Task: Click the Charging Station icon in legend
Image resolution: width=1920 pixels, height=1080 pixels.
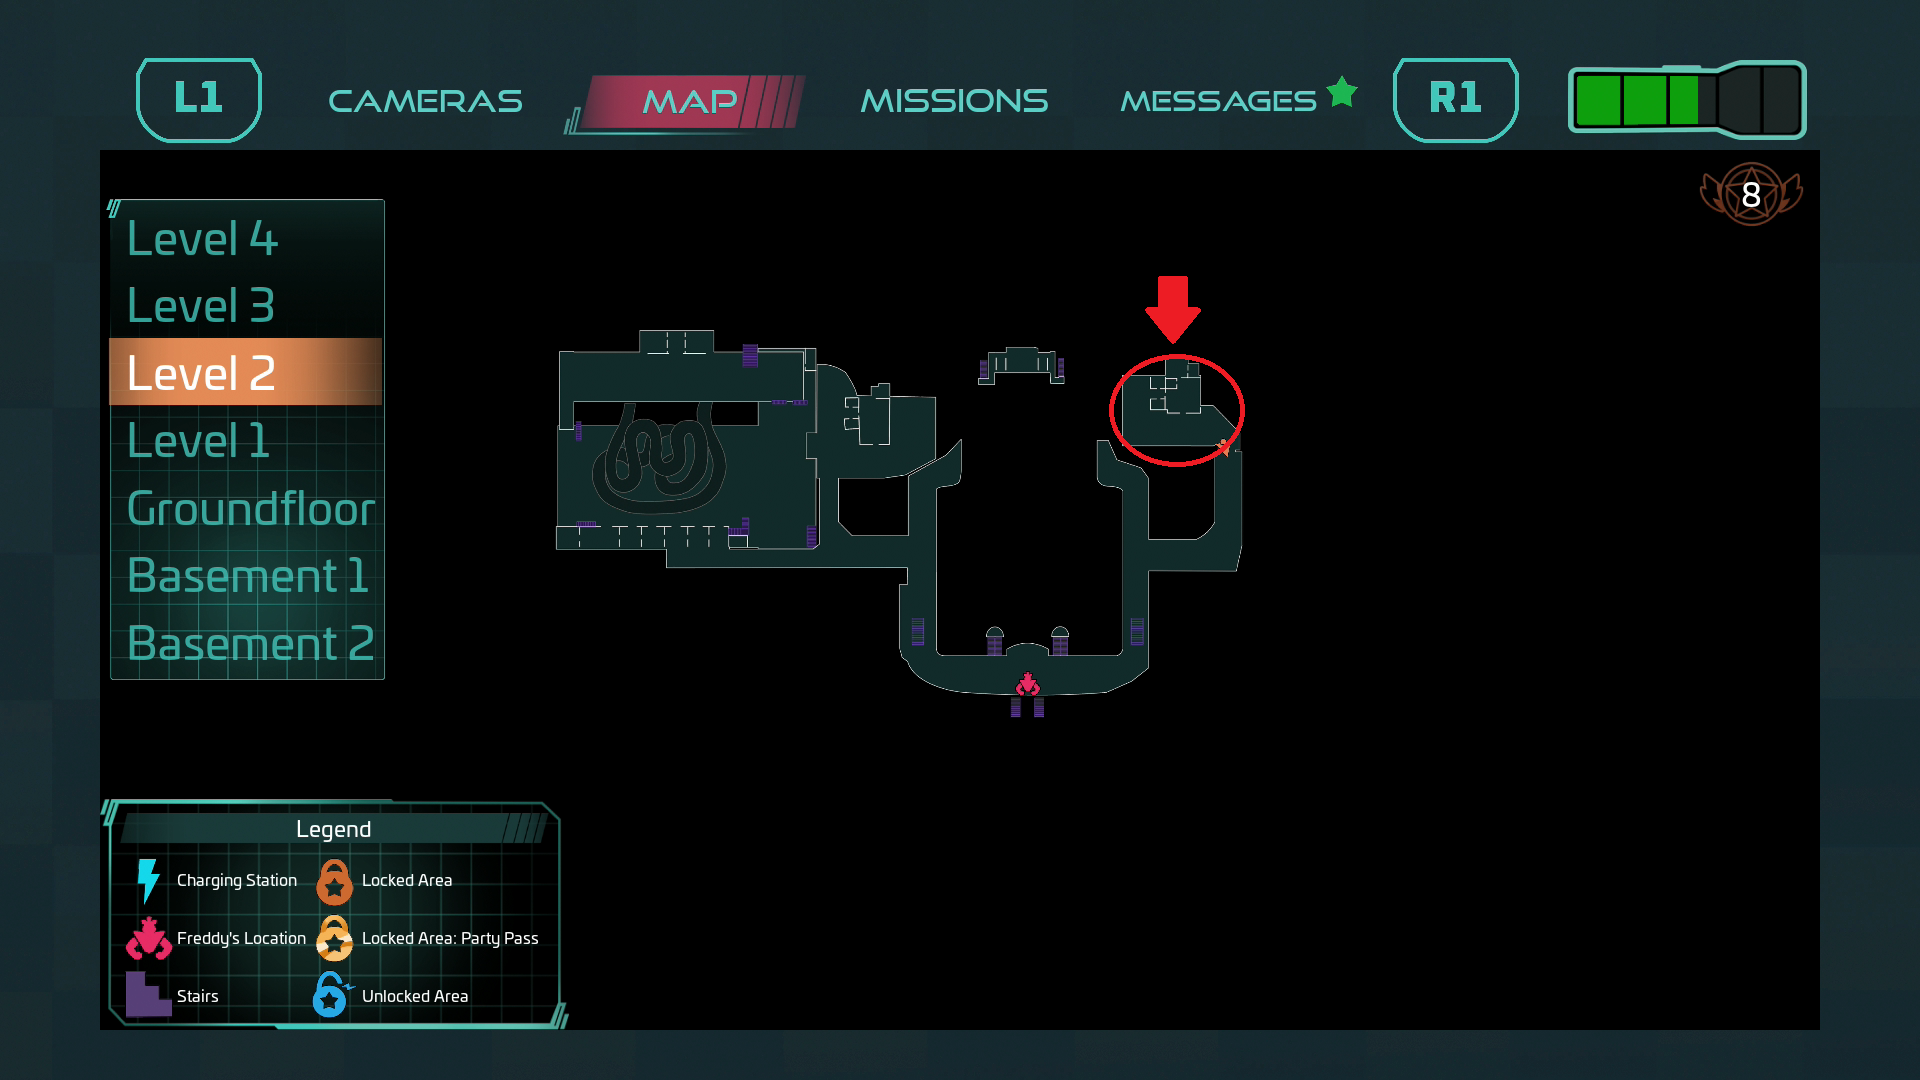Action: click(149, 880)
